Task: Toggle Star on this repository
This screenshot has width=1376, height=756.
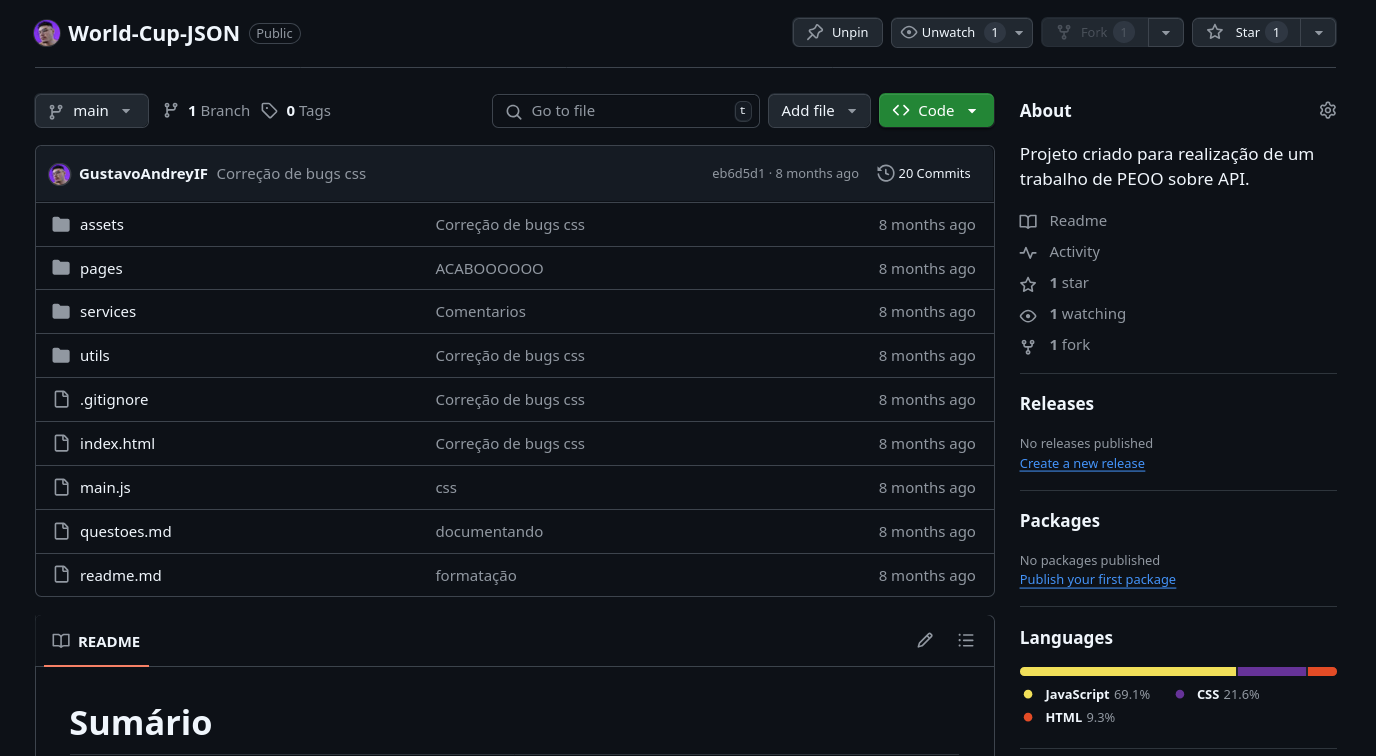Action: point(1246,32)
